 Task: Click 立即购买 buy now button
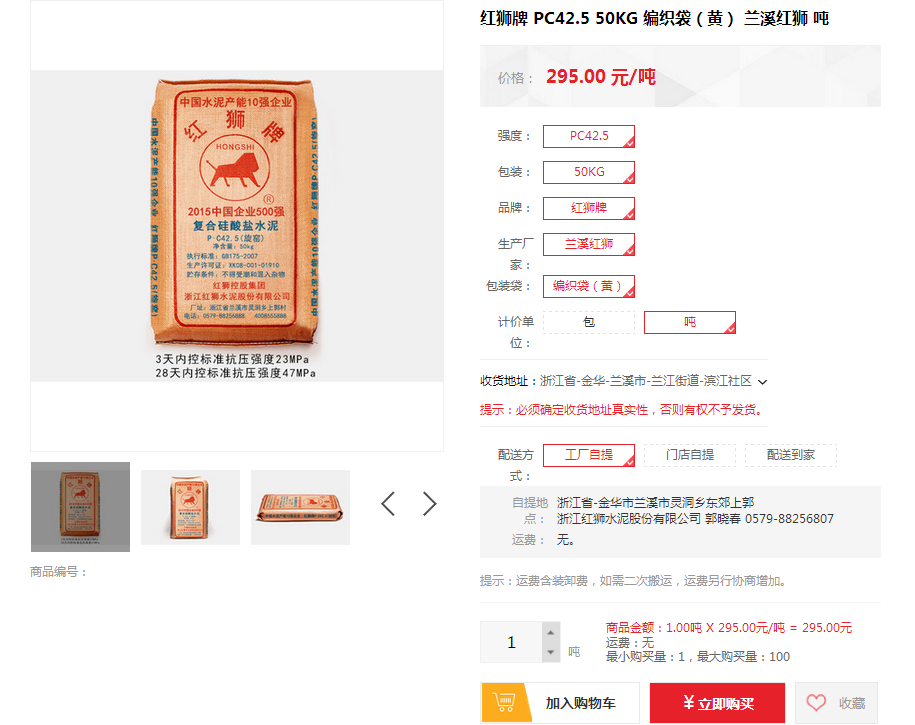point(717,703)
